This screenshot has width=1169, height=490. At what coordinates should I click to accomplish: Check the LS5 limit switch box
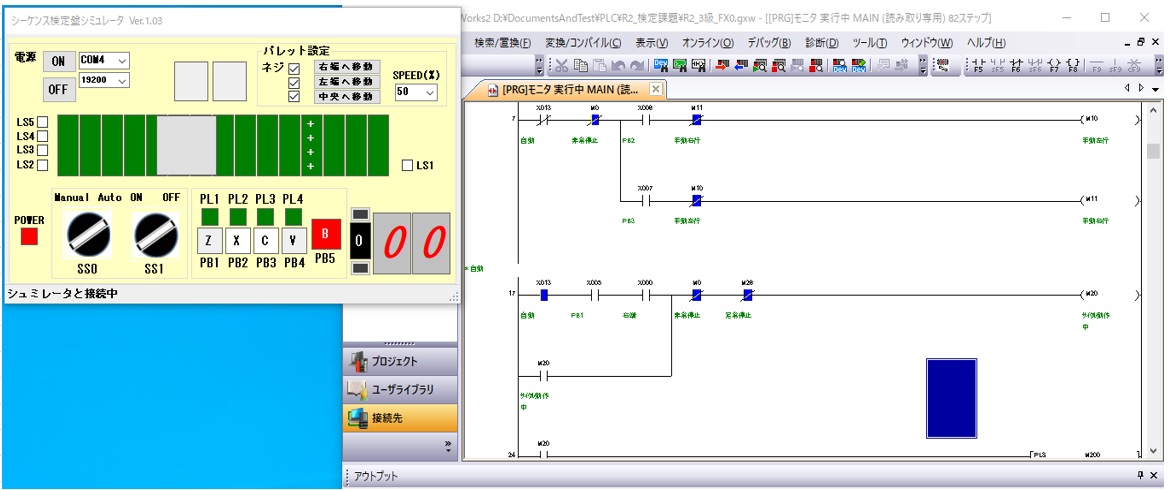(x=43, y=122)
